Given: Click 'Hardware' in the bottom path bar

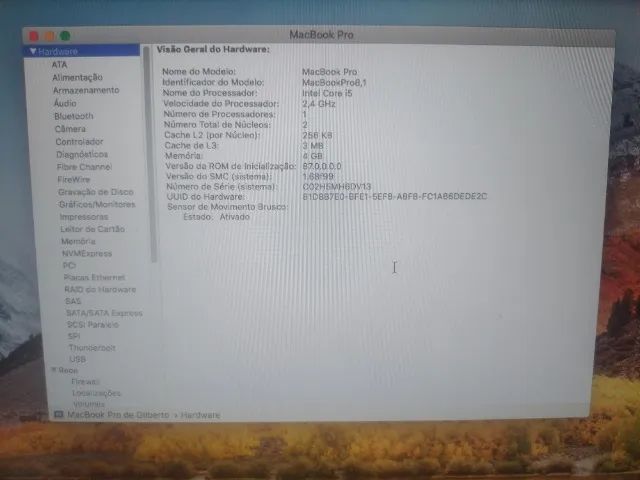Looking at the screenshot, I should tap(200, 415).
